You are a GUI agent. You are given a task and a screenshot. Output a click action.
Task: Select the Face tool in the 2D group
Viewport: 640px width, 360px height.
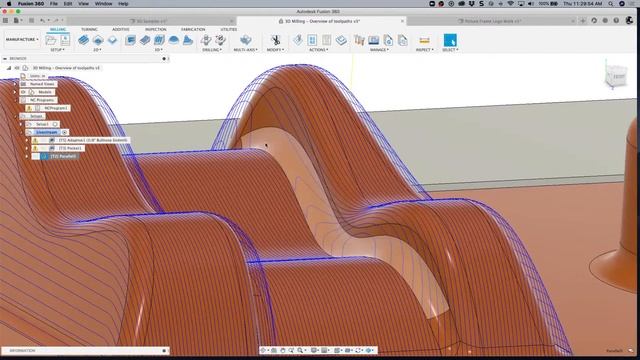(112, 40)
